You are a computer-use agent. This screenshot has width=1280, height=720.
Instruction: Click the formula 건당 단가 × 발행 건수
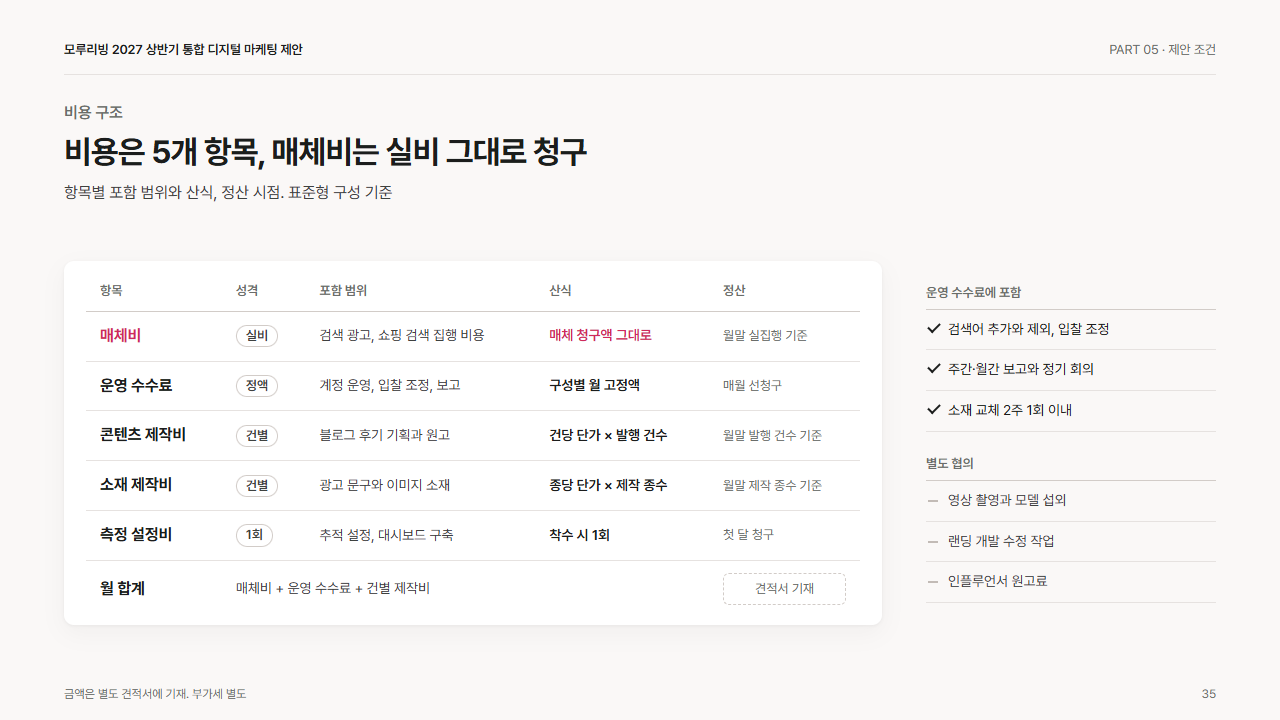(x=608, y=435)
